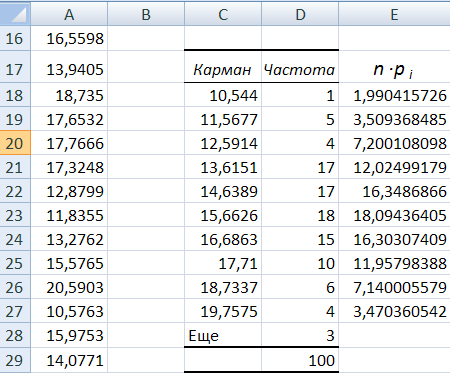
Task: Select row 25 header
Action: pos(15,263)
